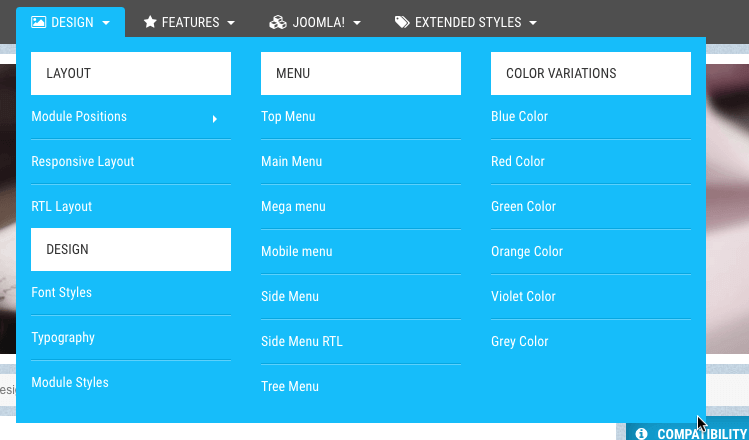Switch to the Orange Color variation
This screenshot has width=749, height=440.
click(x=527, y=252)
